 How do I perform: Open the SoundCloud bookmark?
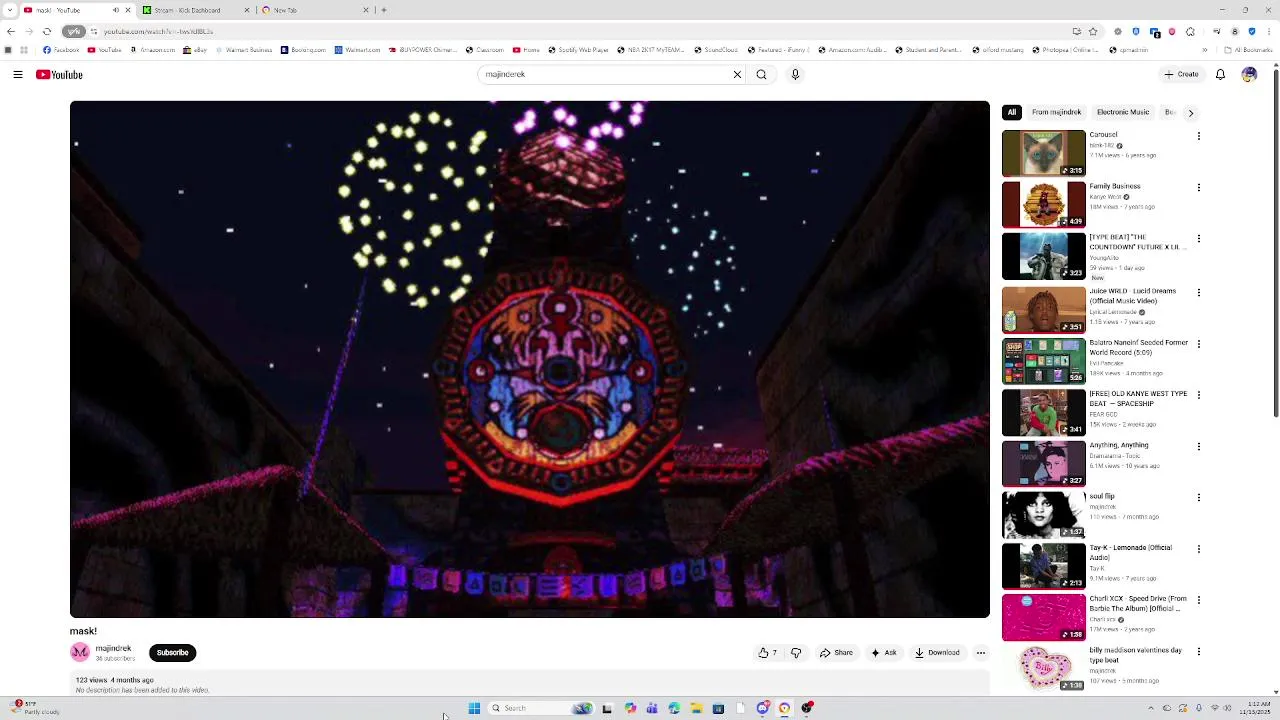click(x=715, y=50)
